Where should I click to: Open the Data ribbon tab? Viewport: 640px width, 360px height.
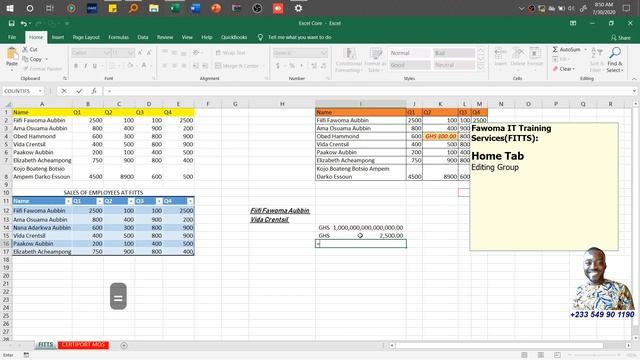pos(143,37)
